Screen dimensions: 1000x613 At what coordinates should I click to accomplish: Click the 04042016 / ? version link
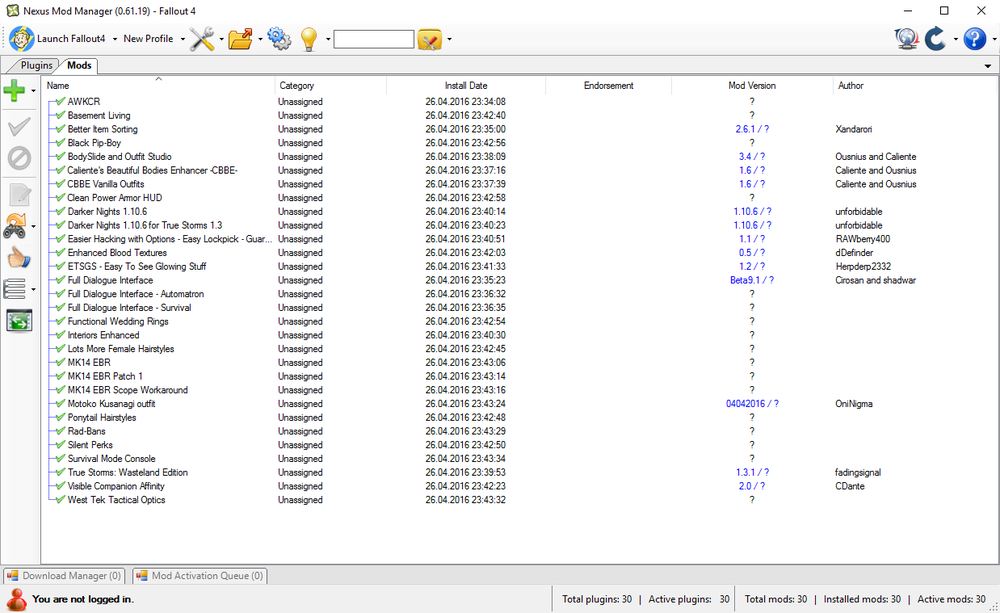pos(752,404)
